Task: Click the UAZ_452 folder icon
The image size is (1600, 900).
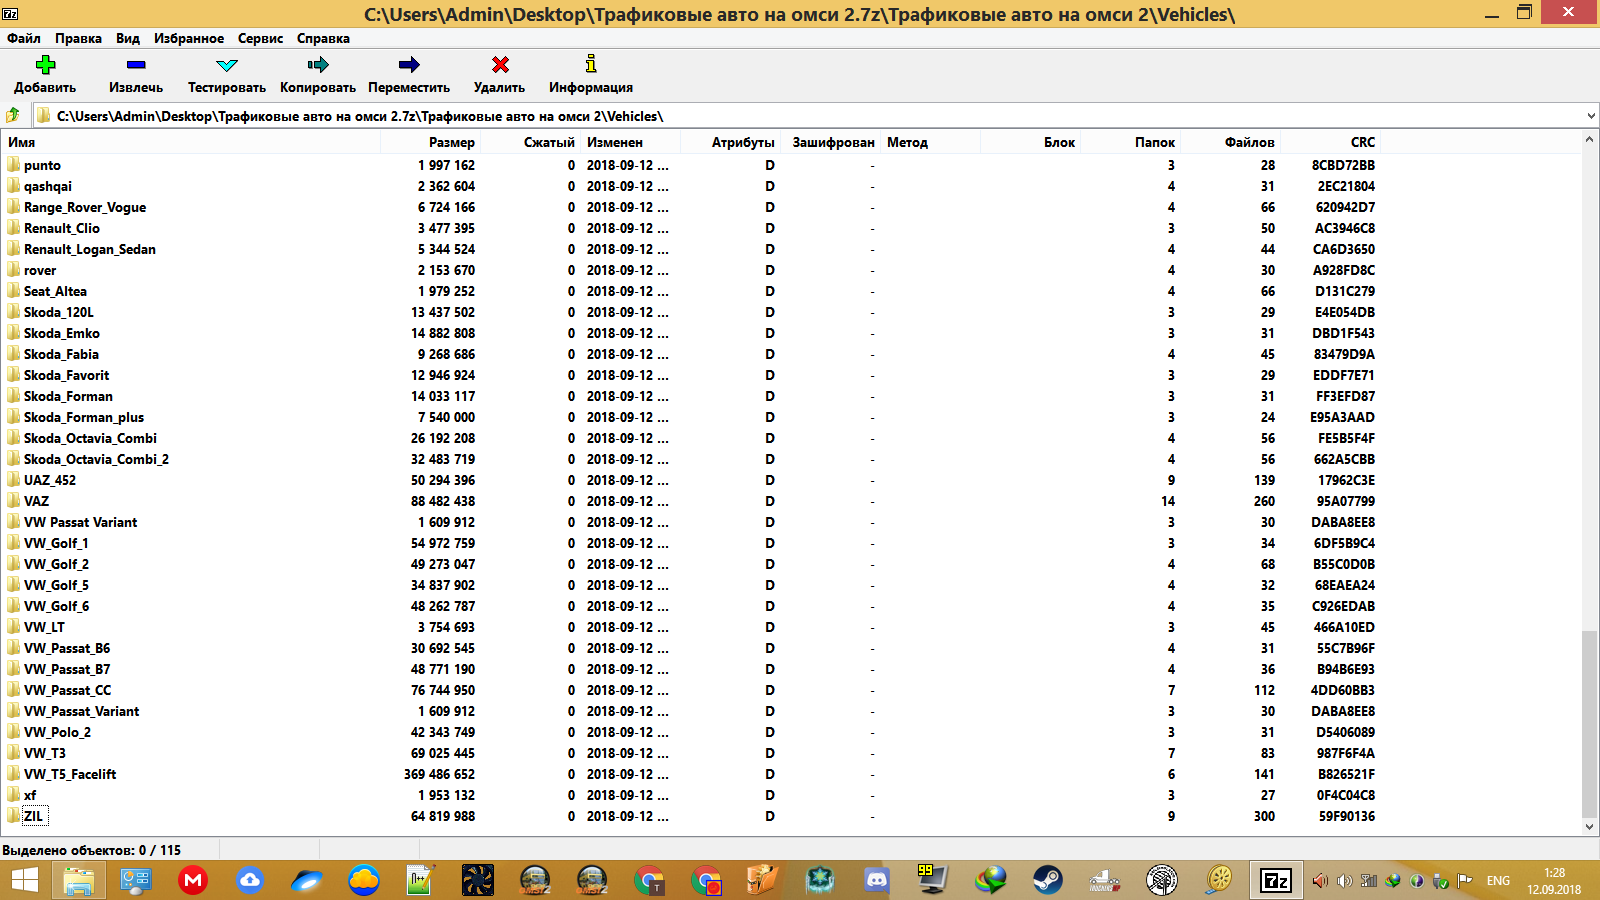Action: pyautogui.click(x=13, y=479)
